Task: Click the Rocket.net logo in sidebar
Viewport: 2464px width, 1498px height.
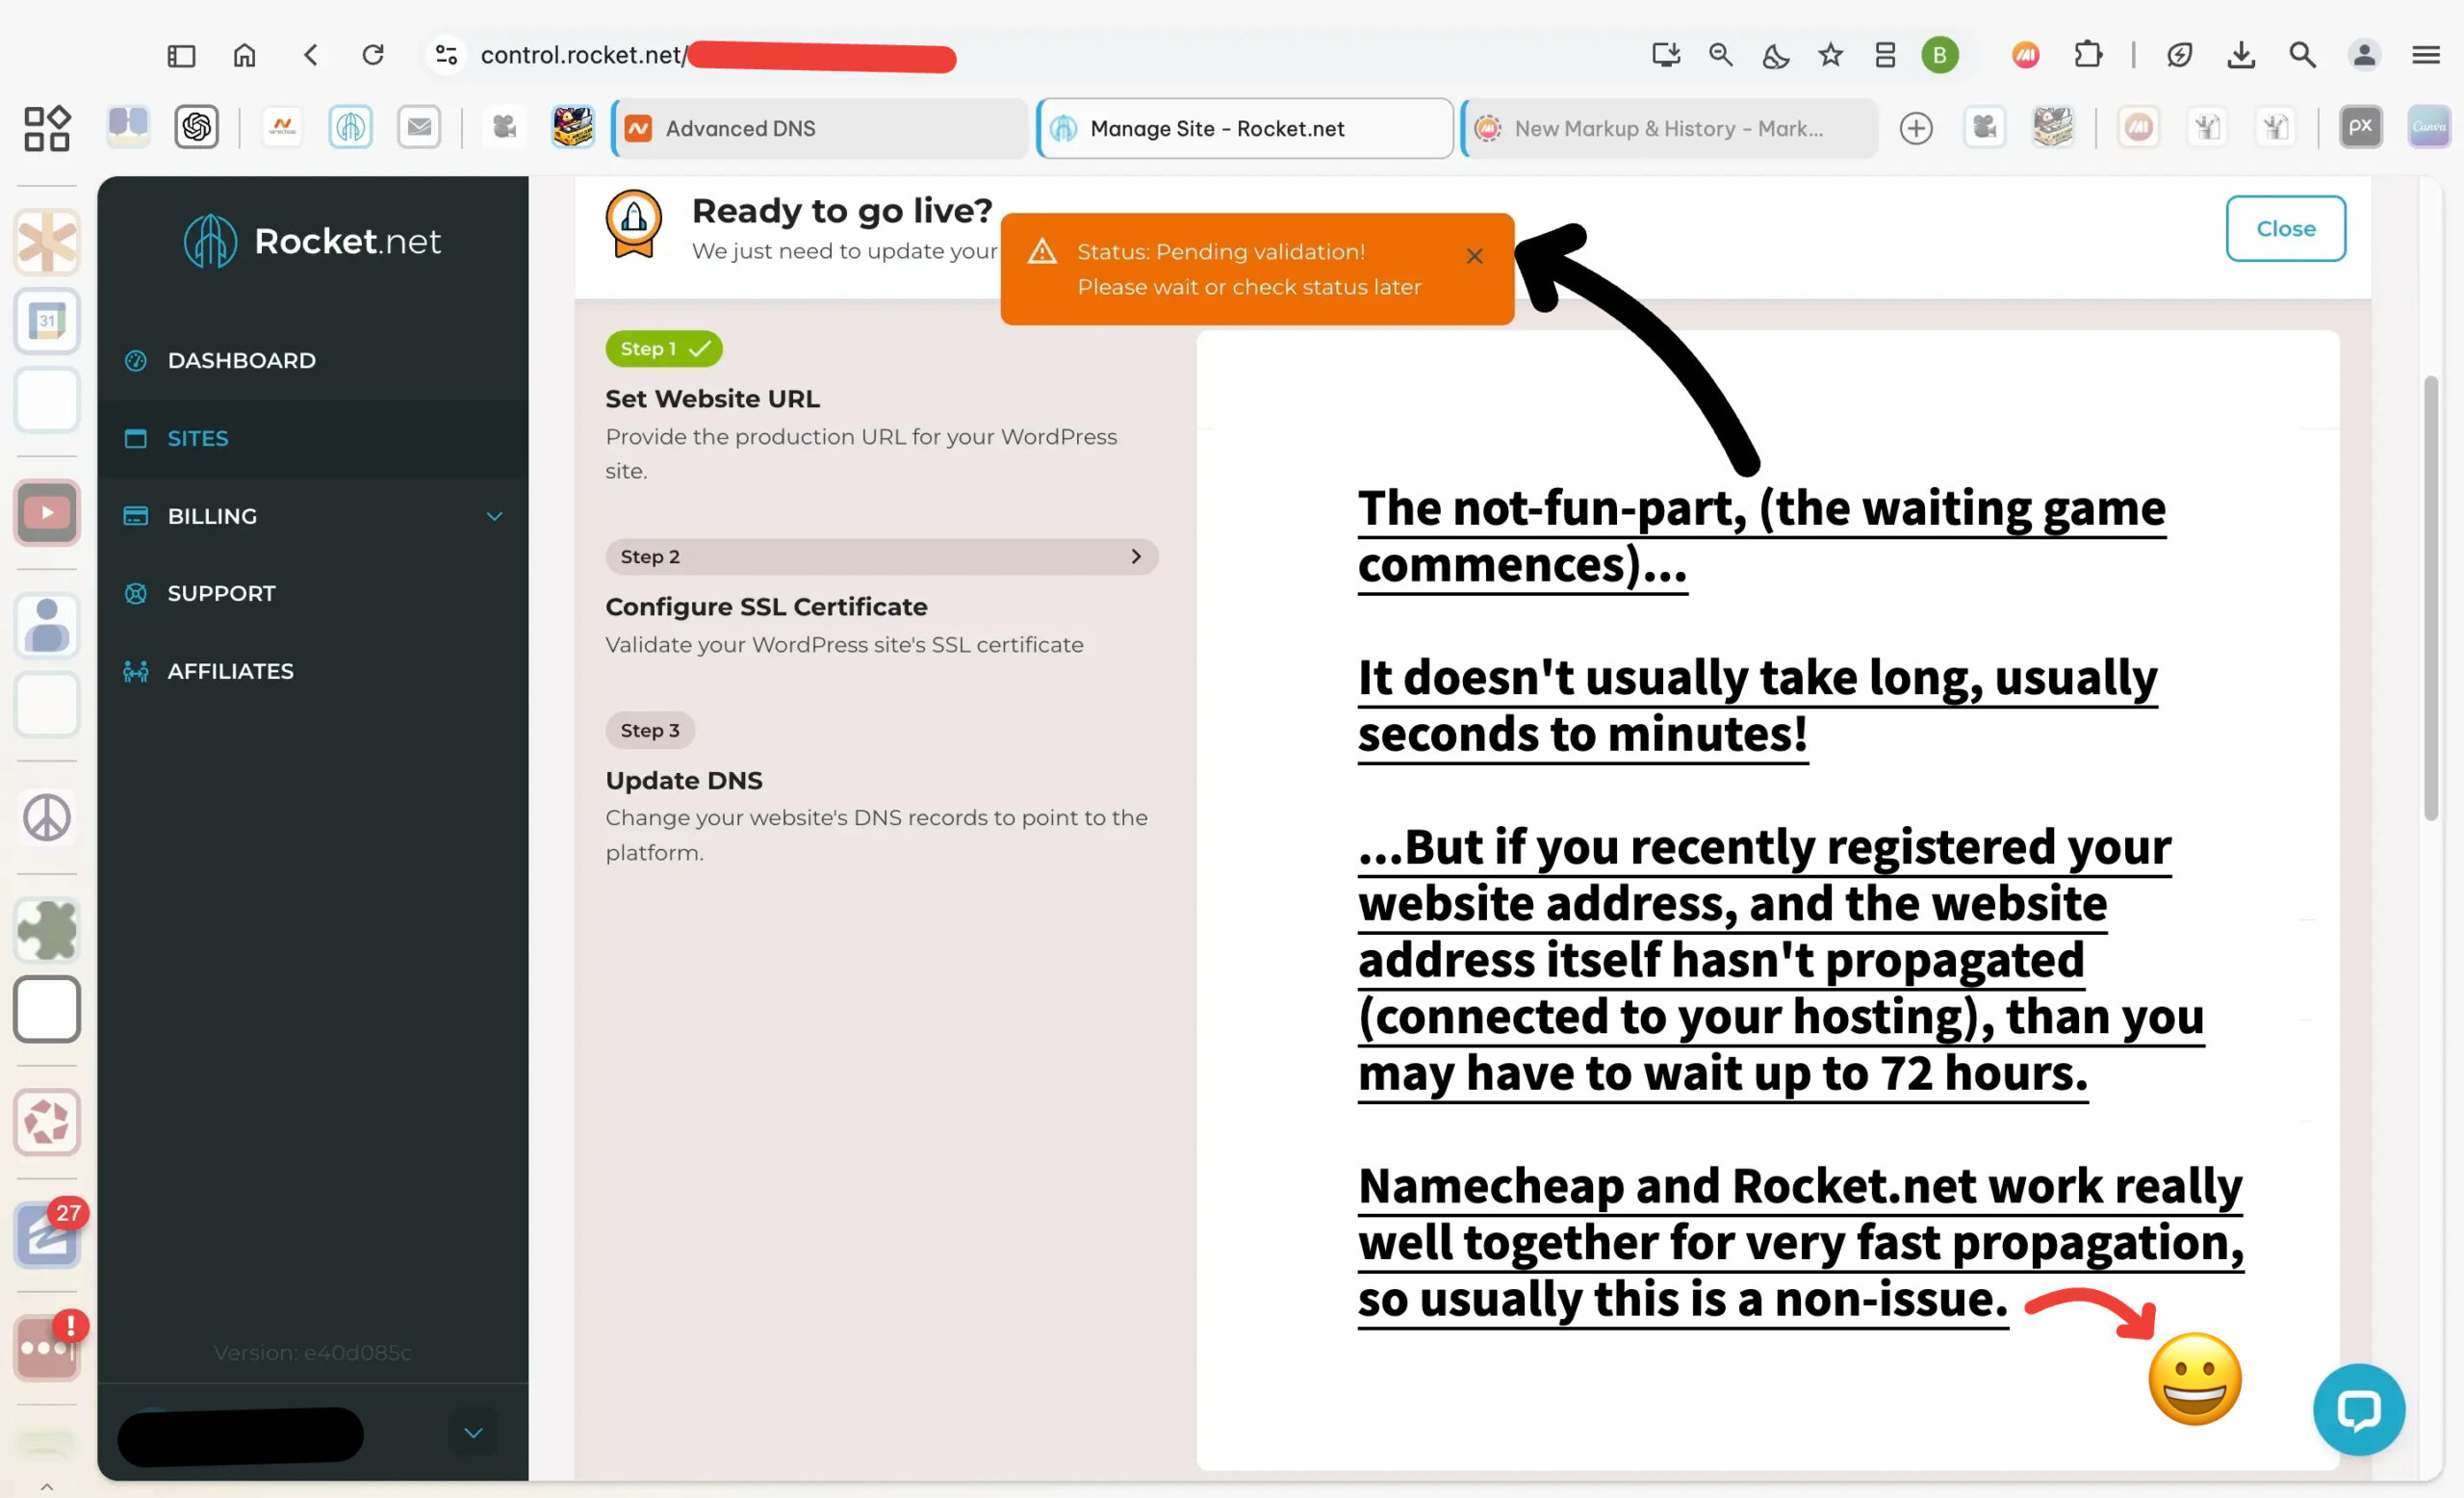Action: 312,241
